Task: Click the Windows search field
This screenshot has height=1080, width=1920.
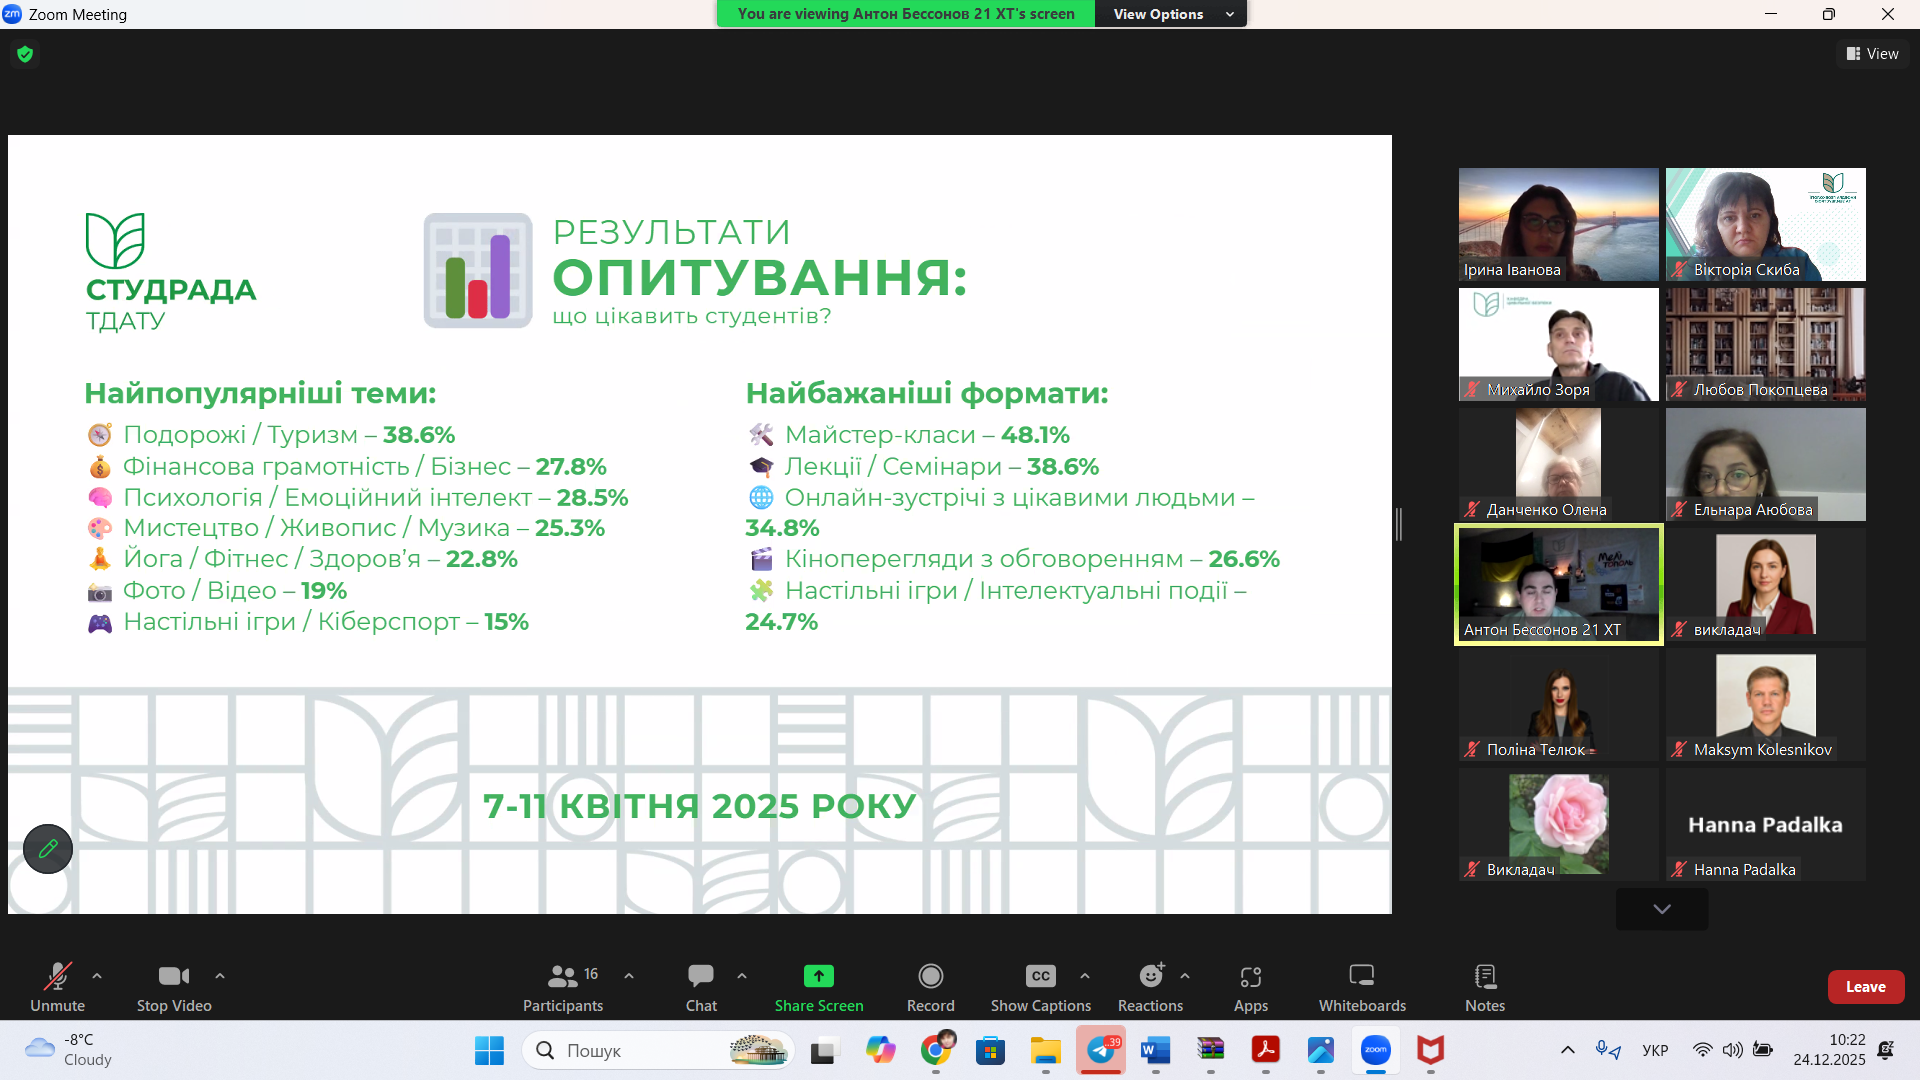Action: pos(650,1050)
